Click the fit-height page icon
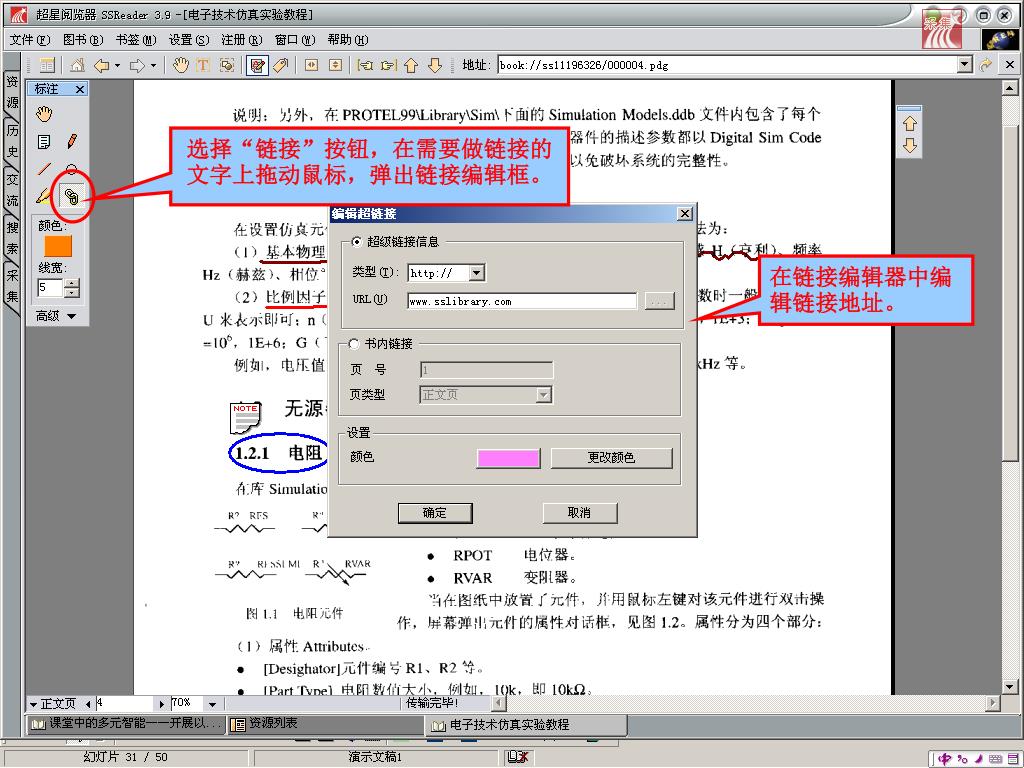The height and width of the screenshot is (768, 1024). tap(335, 65)
